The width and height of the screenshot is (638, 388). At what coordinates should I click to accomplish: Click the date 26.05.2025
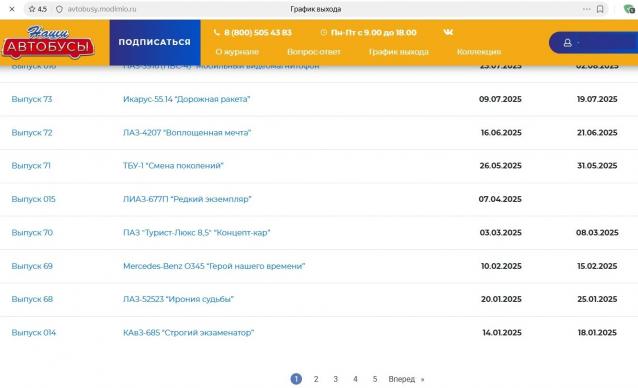(500, 166)
